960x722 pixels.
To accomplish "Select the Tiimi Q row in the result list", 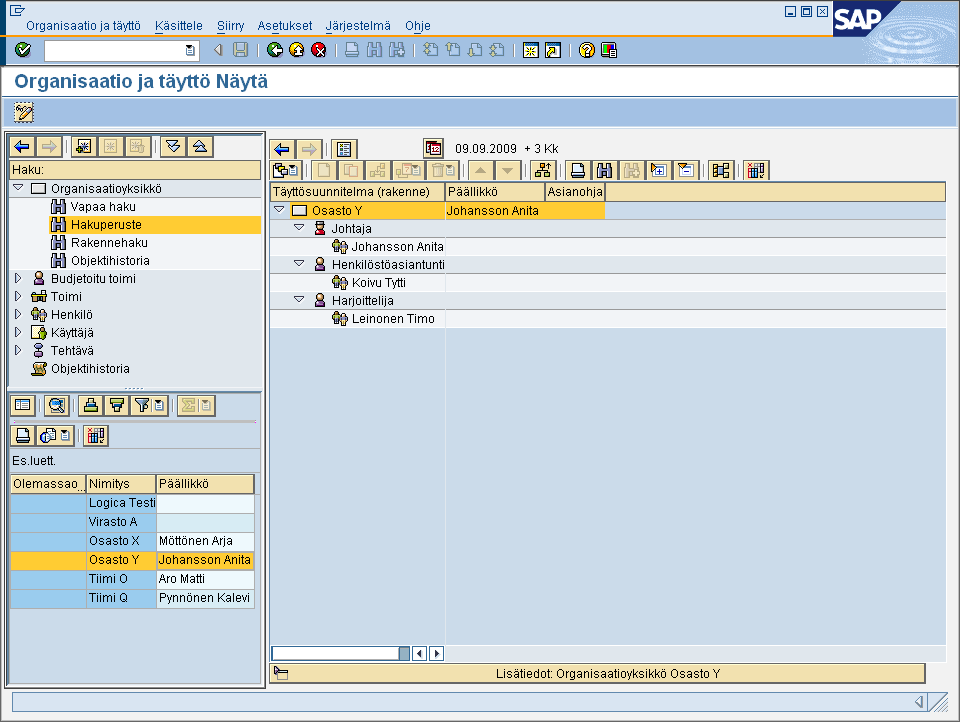I will point(132,598).
